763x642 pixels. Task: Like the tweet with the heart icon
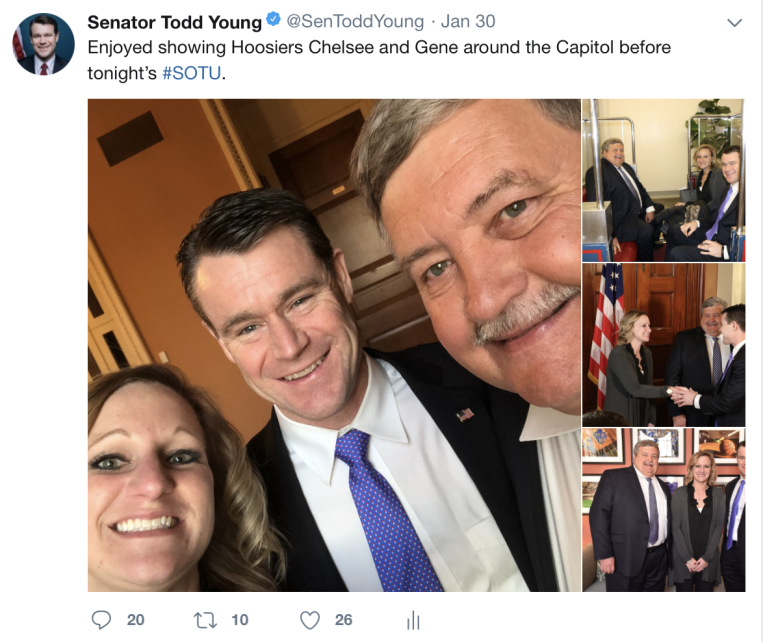[x=310, y=620]
